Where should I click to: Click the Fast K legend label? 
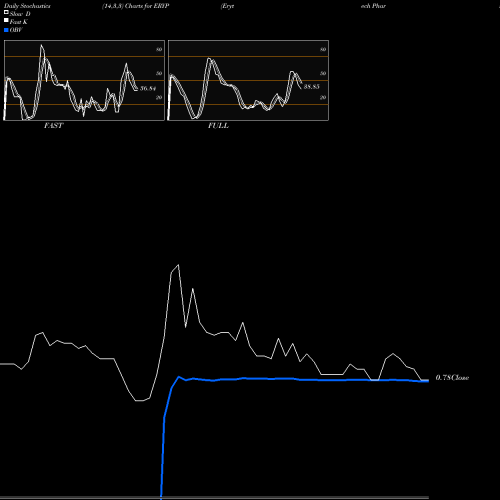click(19, 22)
